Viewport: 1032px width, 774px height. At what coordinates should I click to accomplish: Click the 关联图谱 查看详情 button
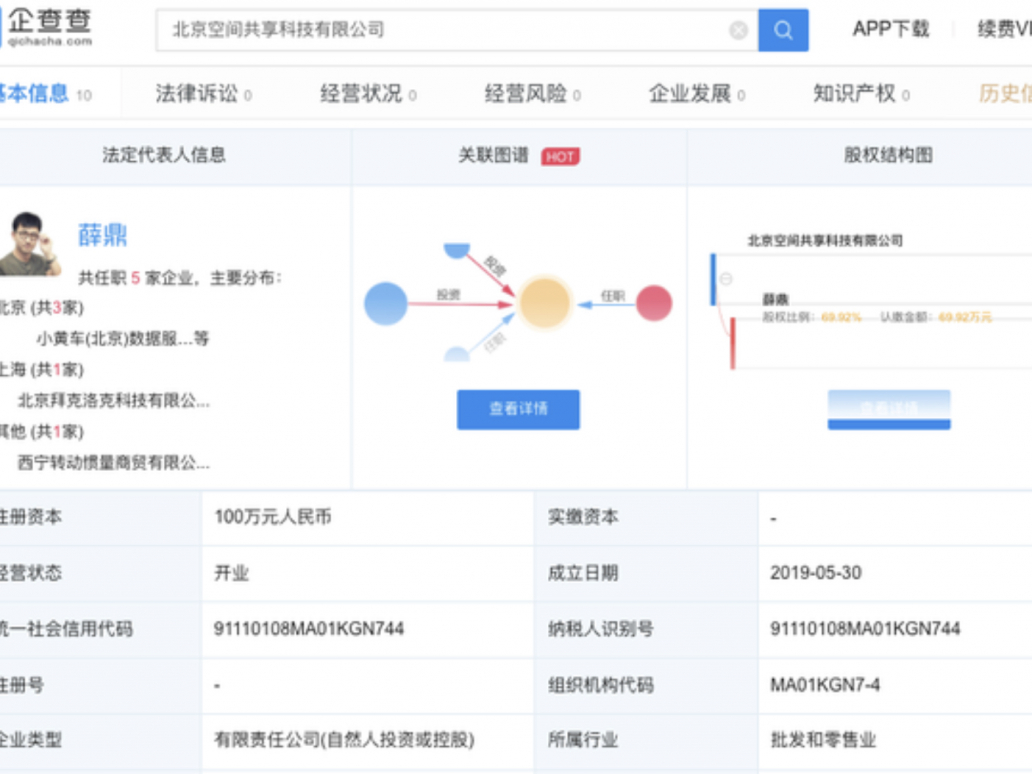(x=519, y=409)
